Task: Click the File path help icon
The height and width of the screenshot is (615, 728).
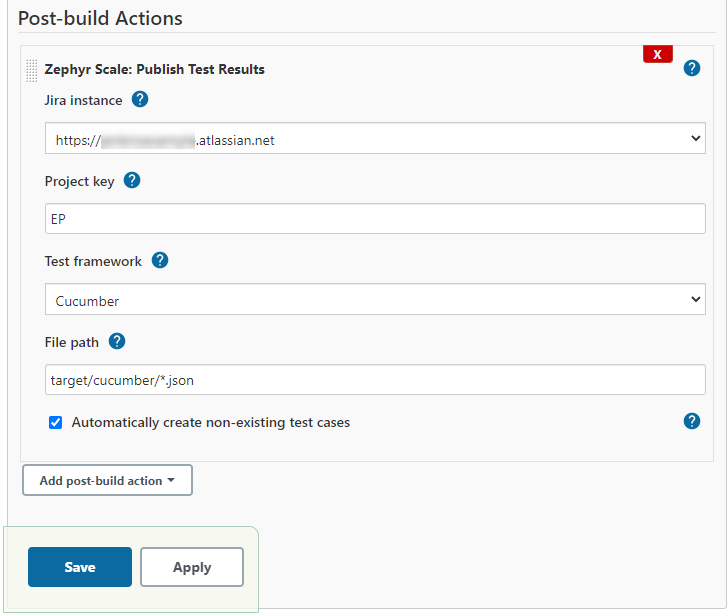Action: click(116, 342)
